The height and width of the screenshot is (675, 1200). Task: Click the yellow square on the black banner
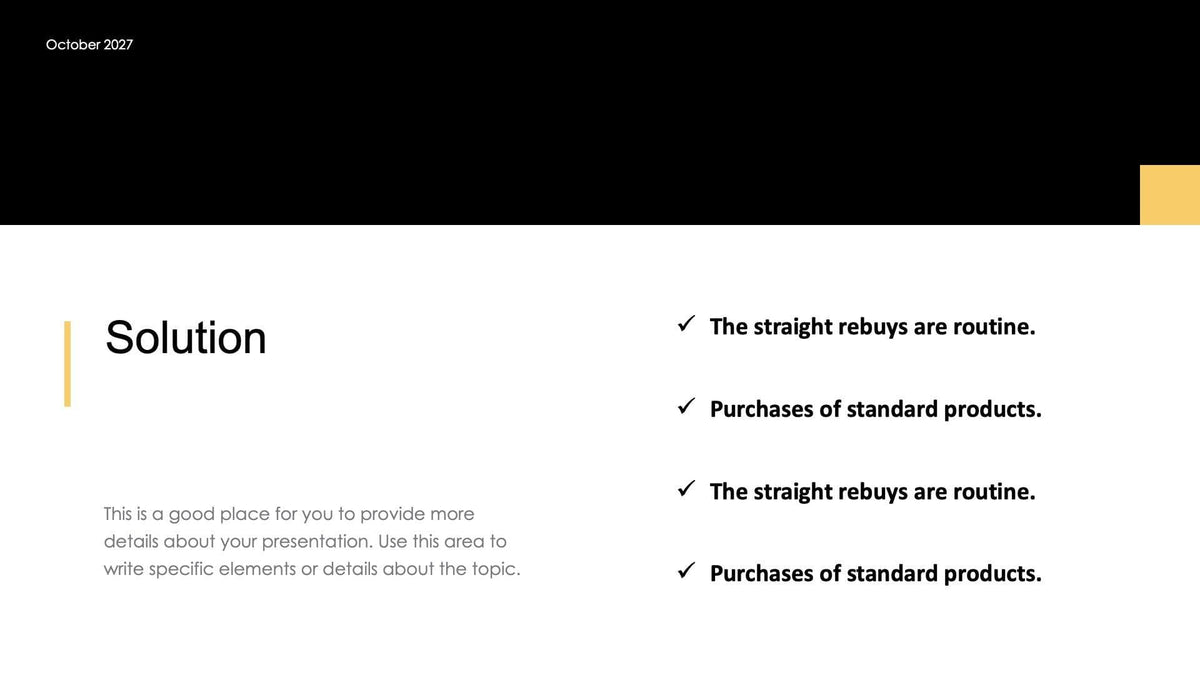tap(1169, 195)
